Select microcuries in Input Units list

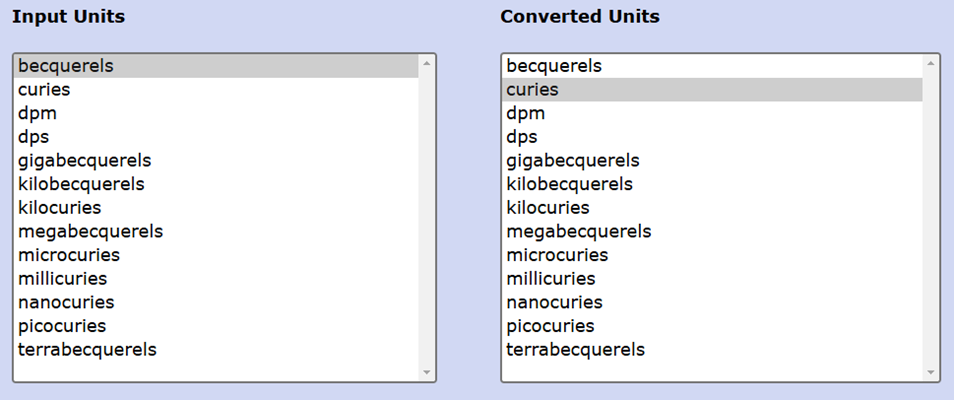pos(67,255)
